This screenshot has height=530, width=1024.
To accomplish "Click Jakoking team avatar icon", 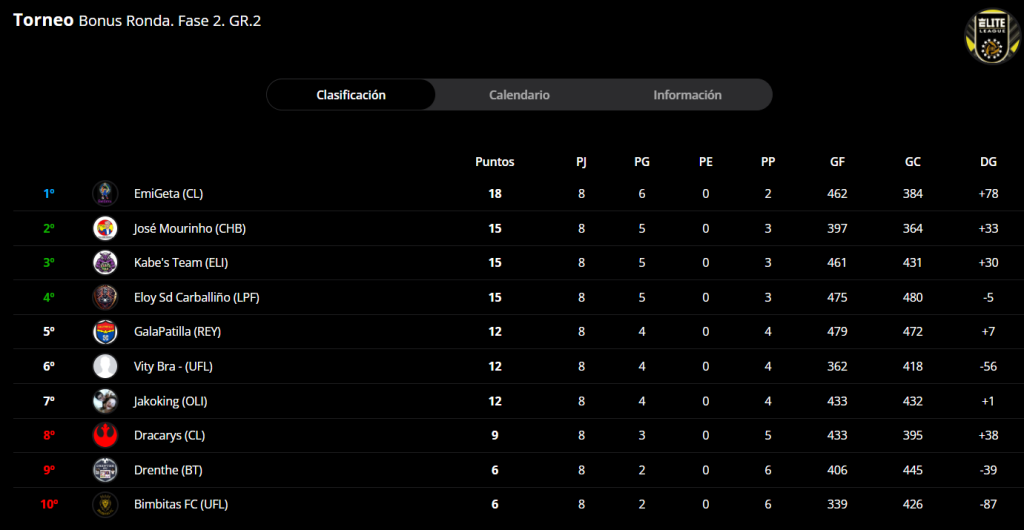I will coord(105,401).
